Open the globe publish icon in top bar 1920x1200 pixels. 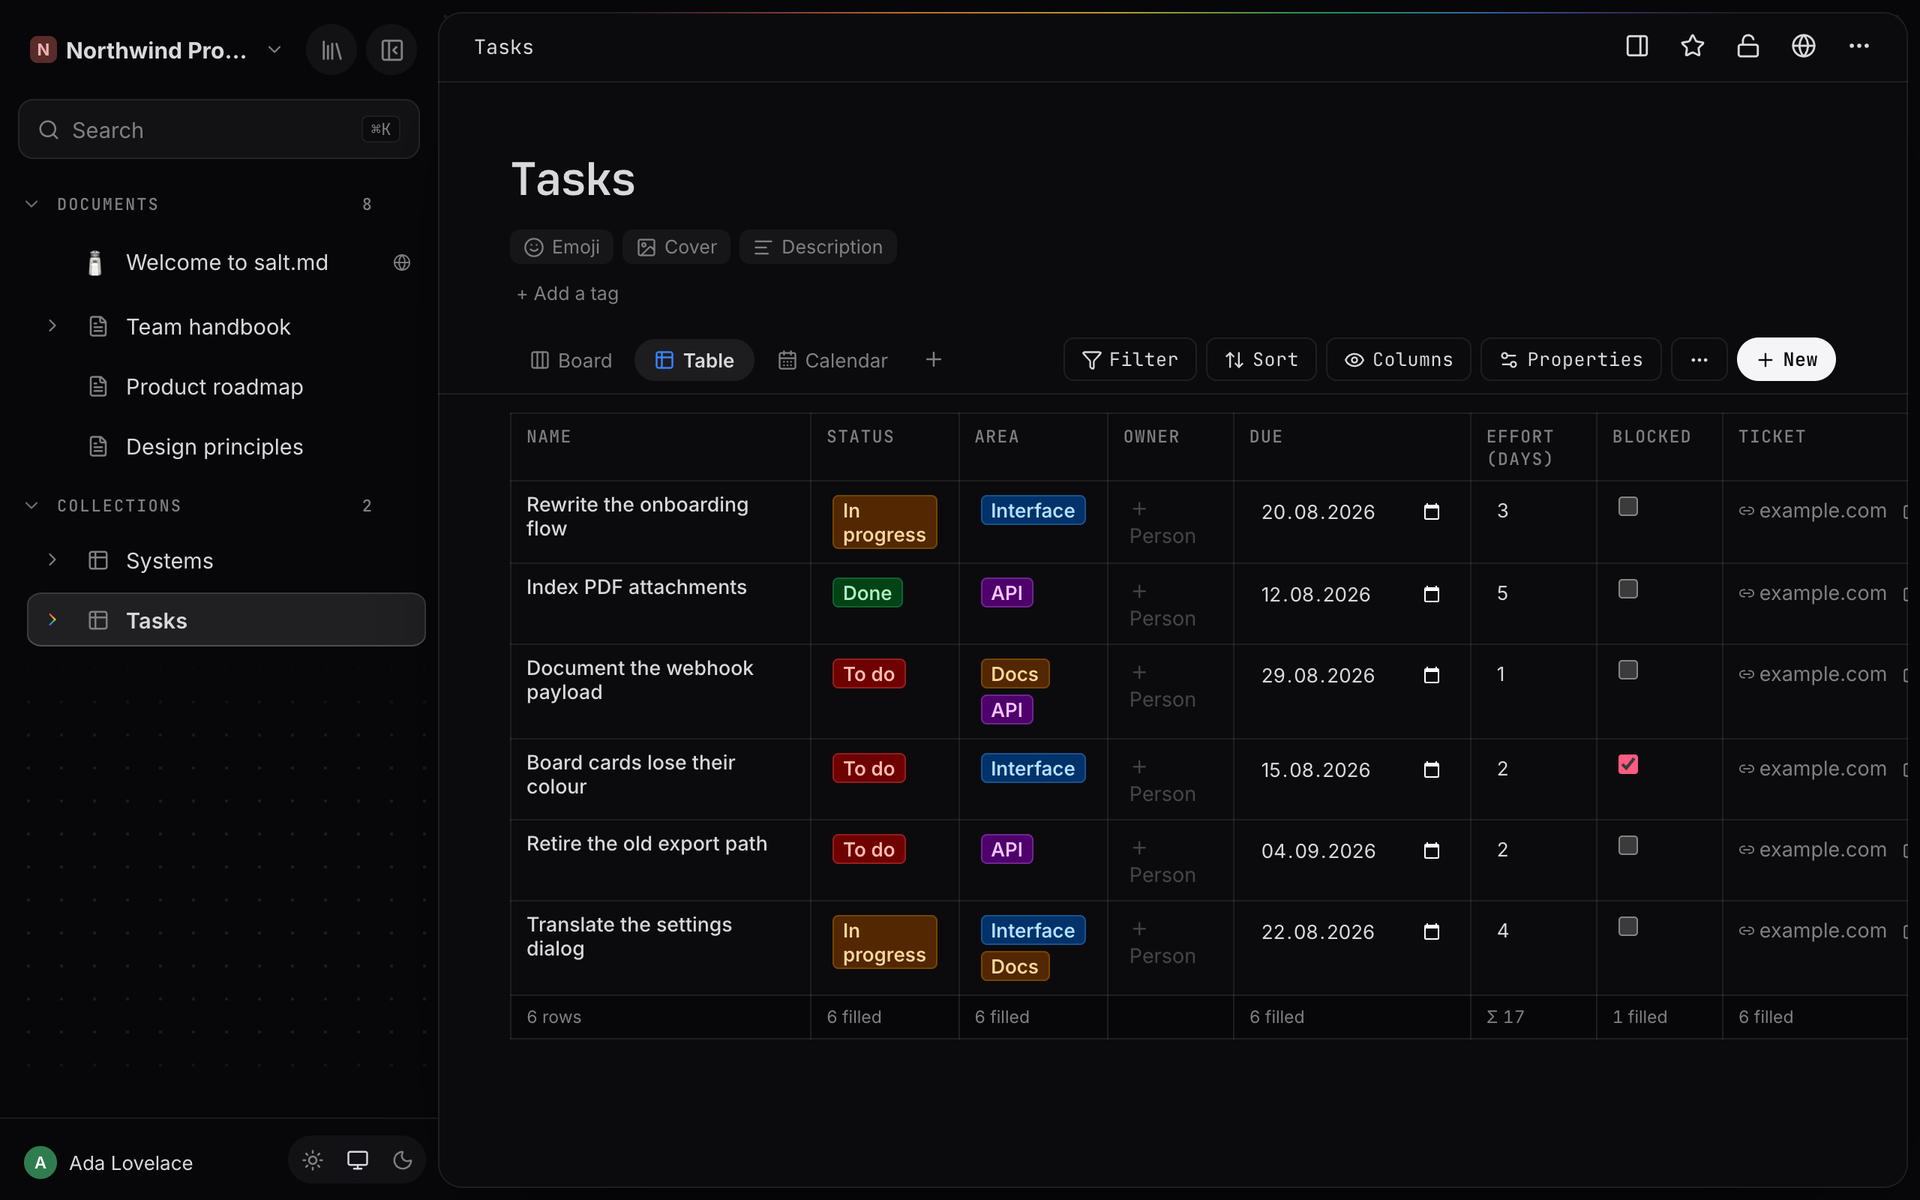click(1803, 46)
